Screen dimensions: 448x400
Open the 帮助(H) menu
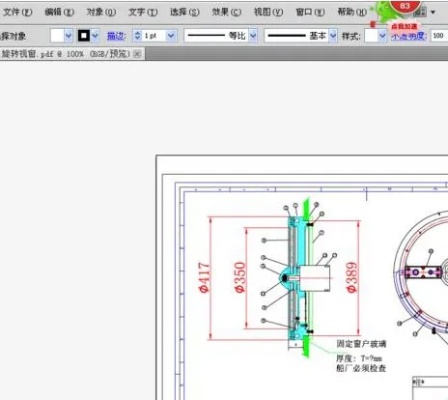[x=352, y=12]
